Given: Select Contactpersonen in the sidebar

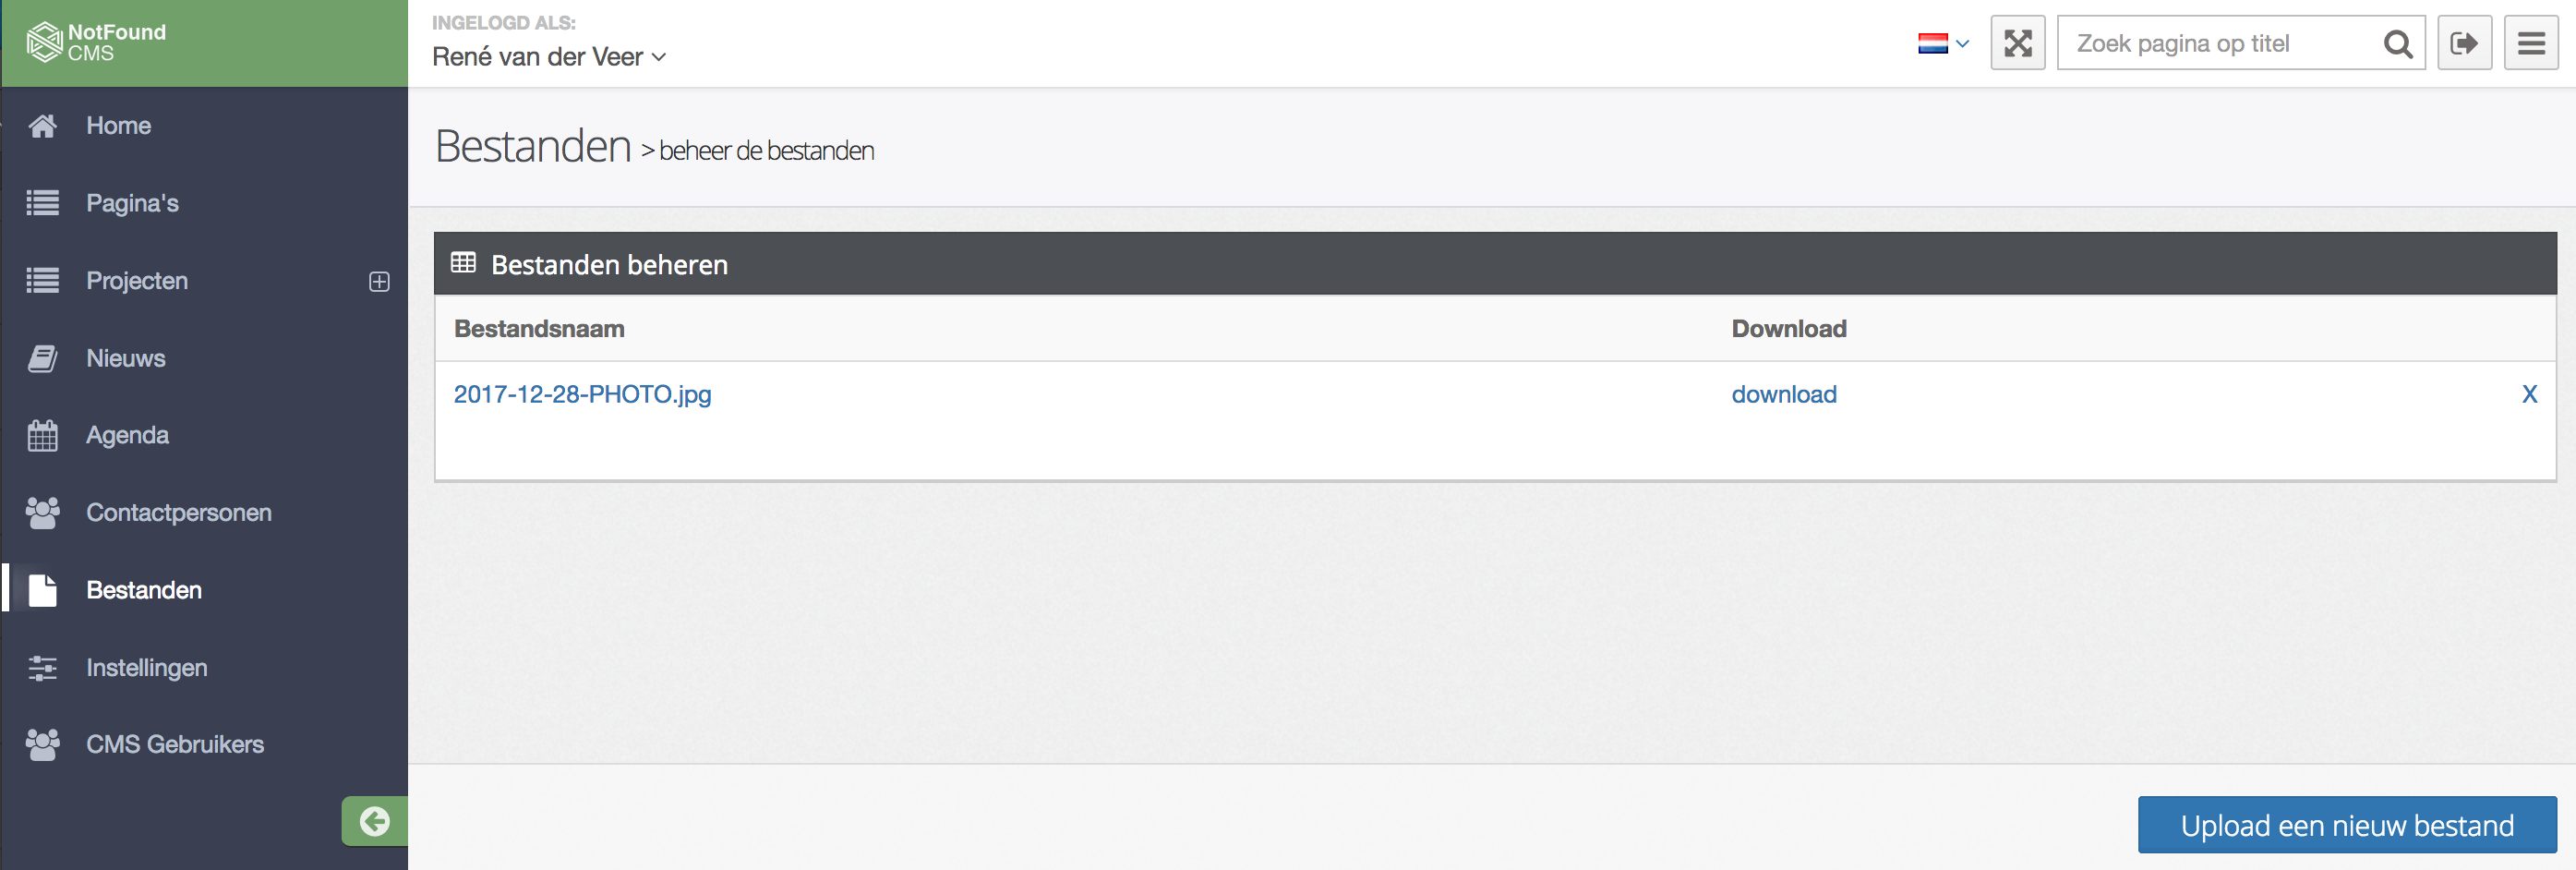Looking at the screenshot, I should [x=178, y=513].
